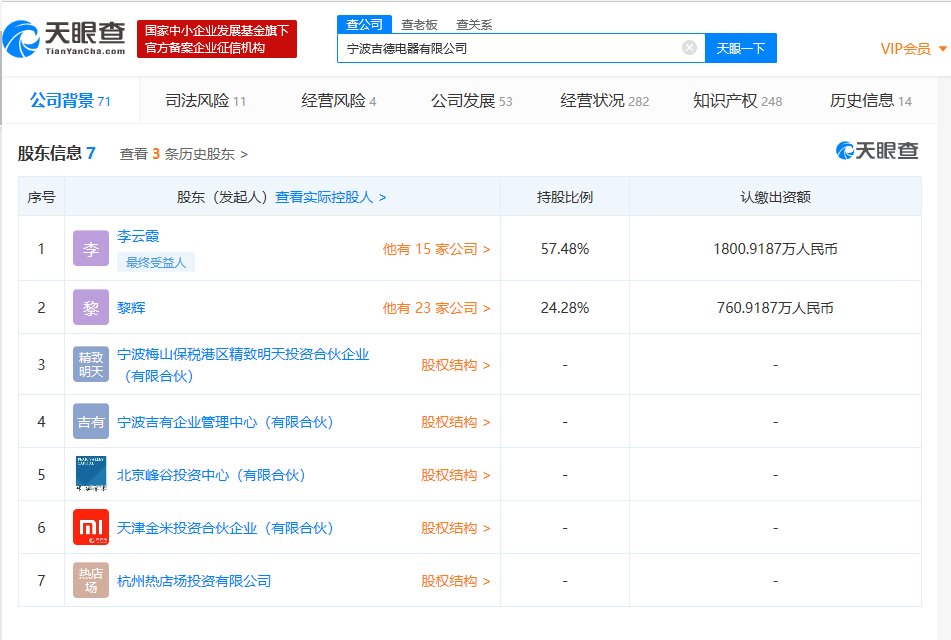Expand 他有 15 家公司 for 李云霞
The height and width of the screenshot is (640, 951).
click(437, 249)
